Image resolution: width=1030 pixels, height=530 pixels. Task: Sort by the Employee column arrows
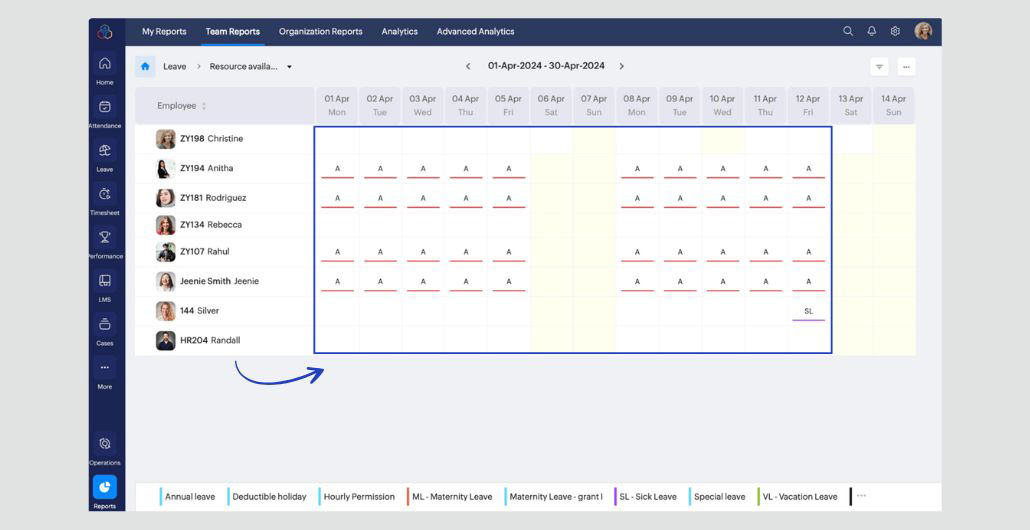[204, 106]
